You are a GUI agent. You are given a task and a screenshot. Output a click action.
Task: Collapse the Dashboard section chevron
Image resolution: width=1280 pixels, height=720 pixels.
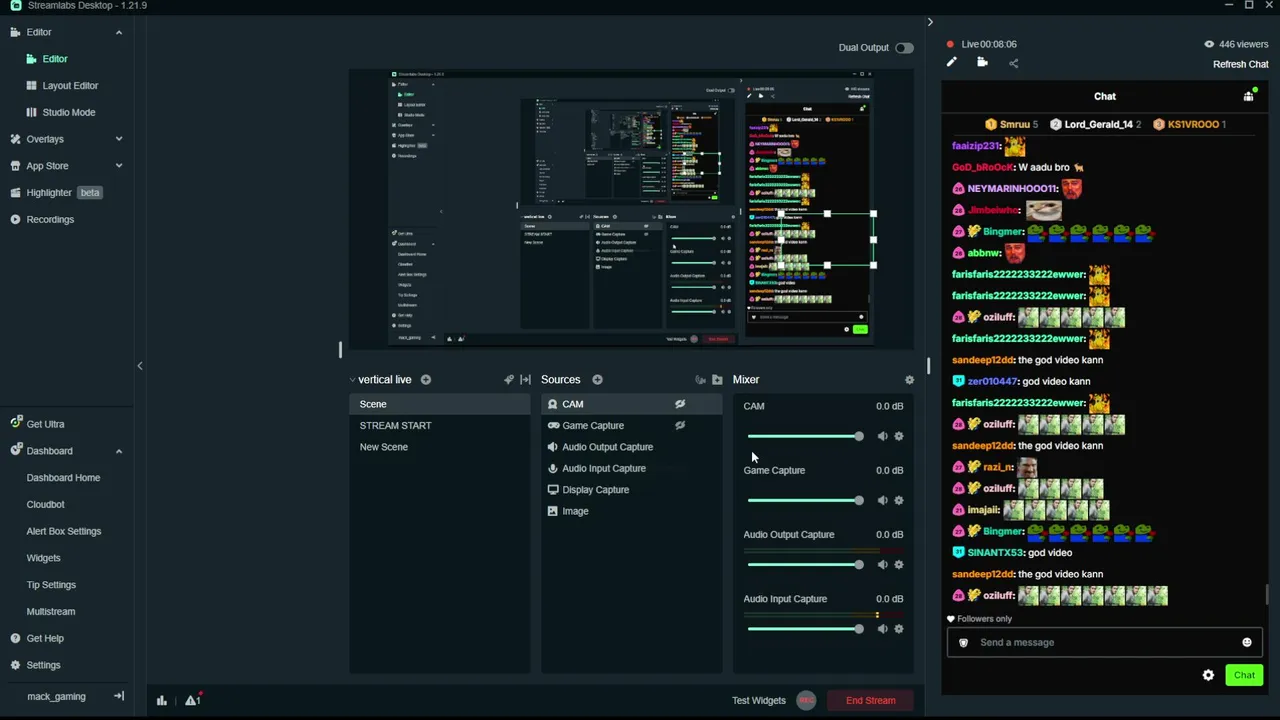point(118,451)
